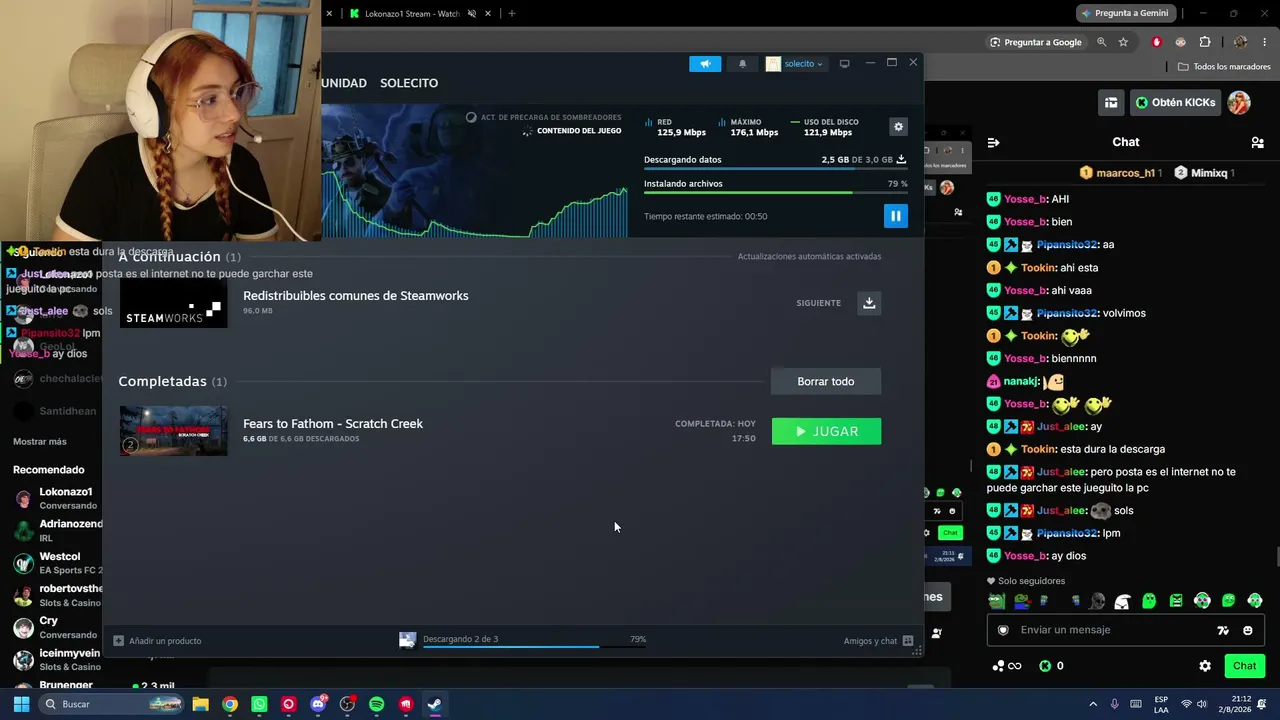Open WhatsApp from taskbar

[x=259, y=704]
